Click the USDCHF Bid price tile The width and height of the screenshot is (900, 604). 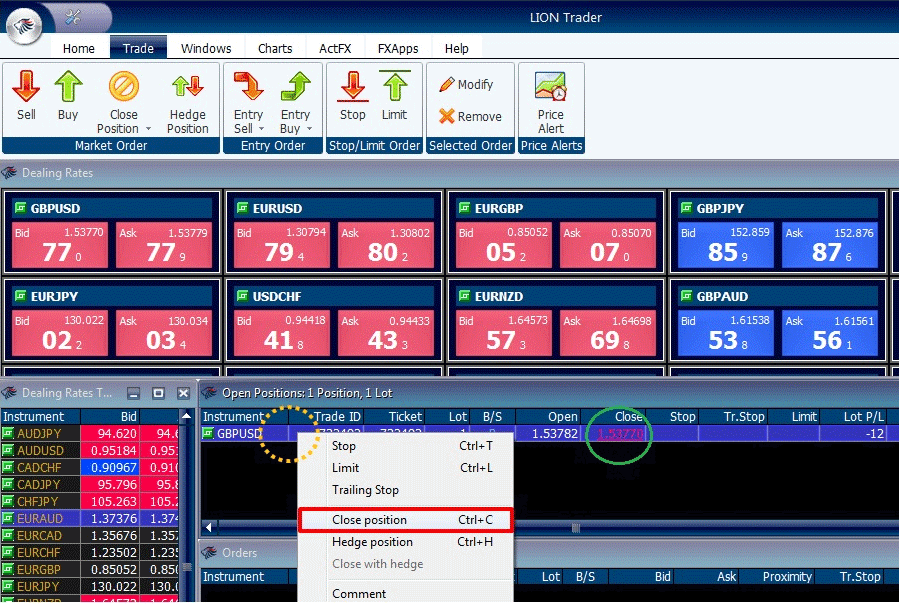[282, 333]
